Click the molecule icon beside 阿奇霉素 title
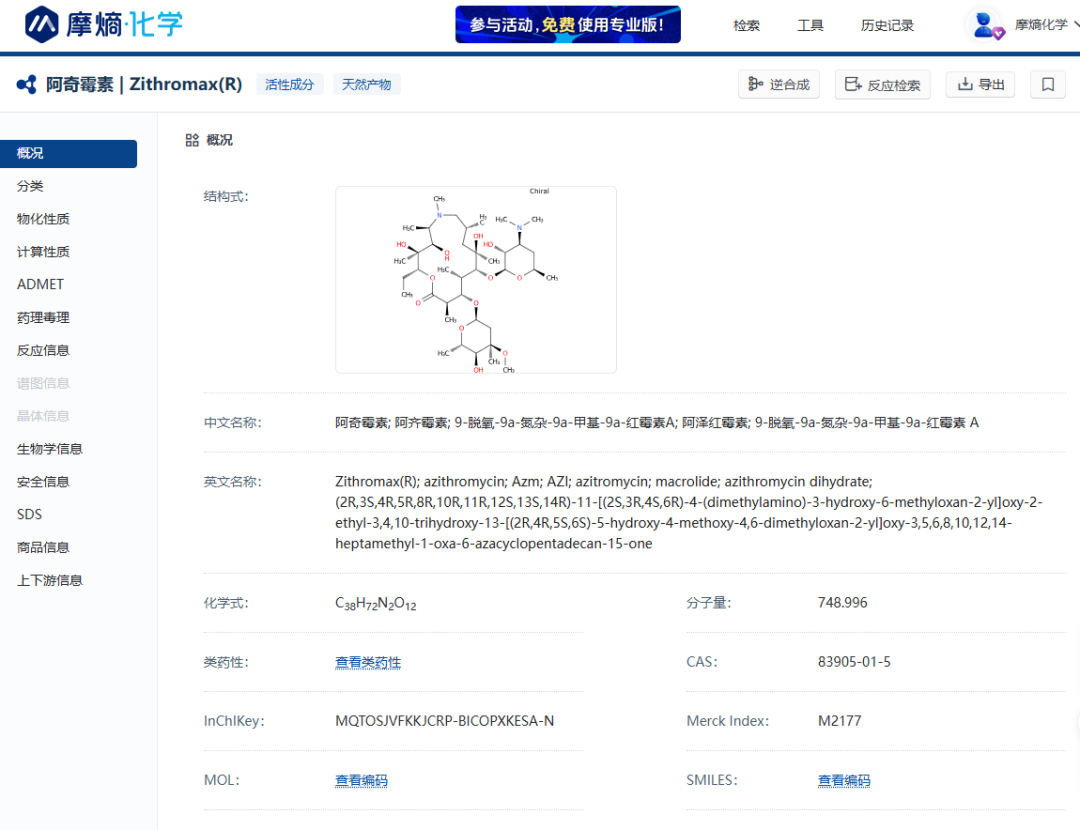Image resolution: width=1080 pixels, height=830 pixels. pos(27,85)
